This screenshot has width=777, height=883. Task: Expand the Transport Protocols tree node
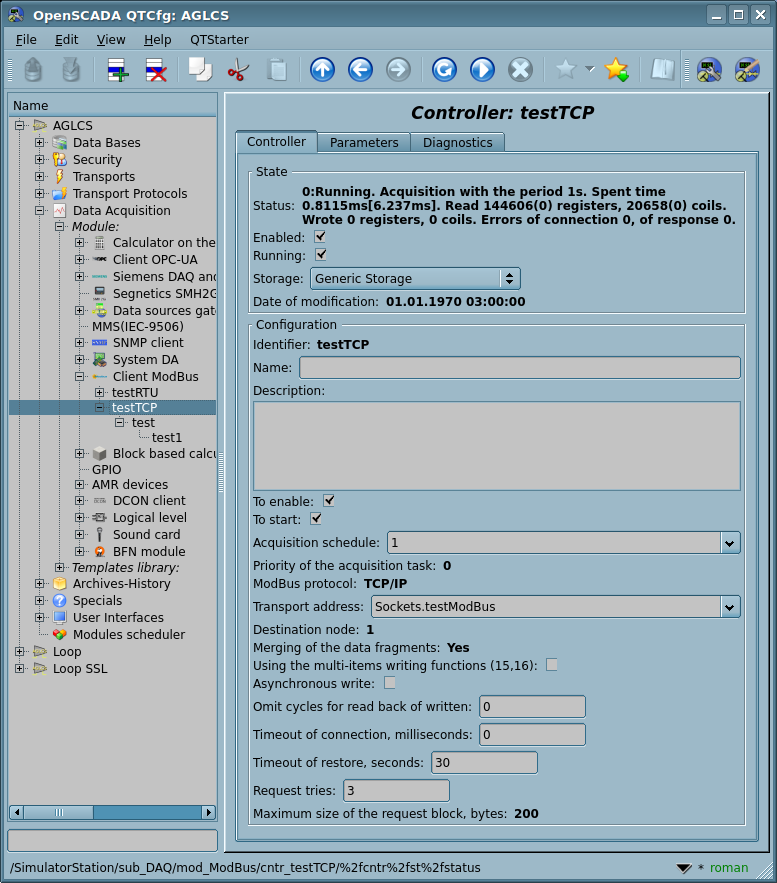[40, 194]
